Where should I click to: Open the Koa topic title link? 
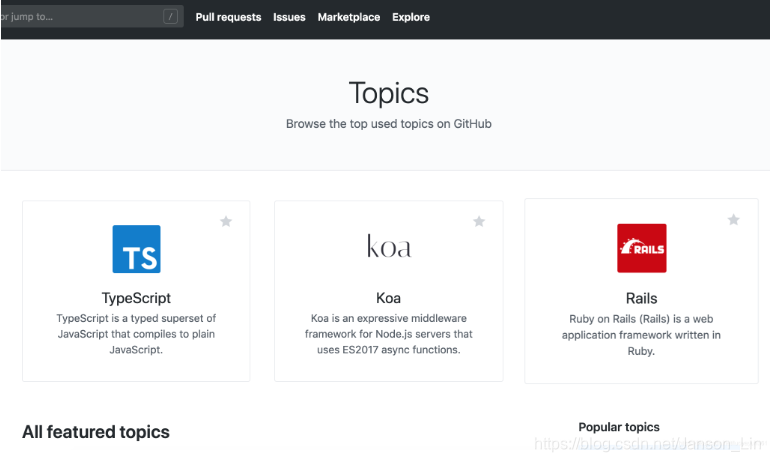[x=388, y=298]
